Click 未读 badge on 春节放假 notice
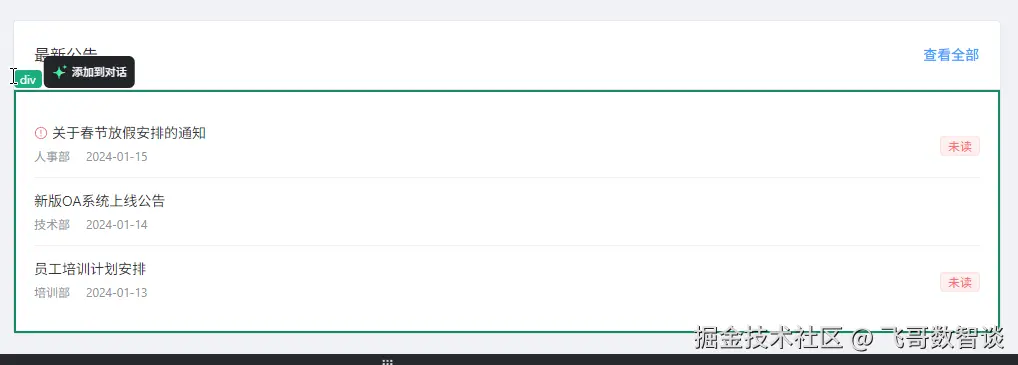1018x365 pixels. (960, 147)
